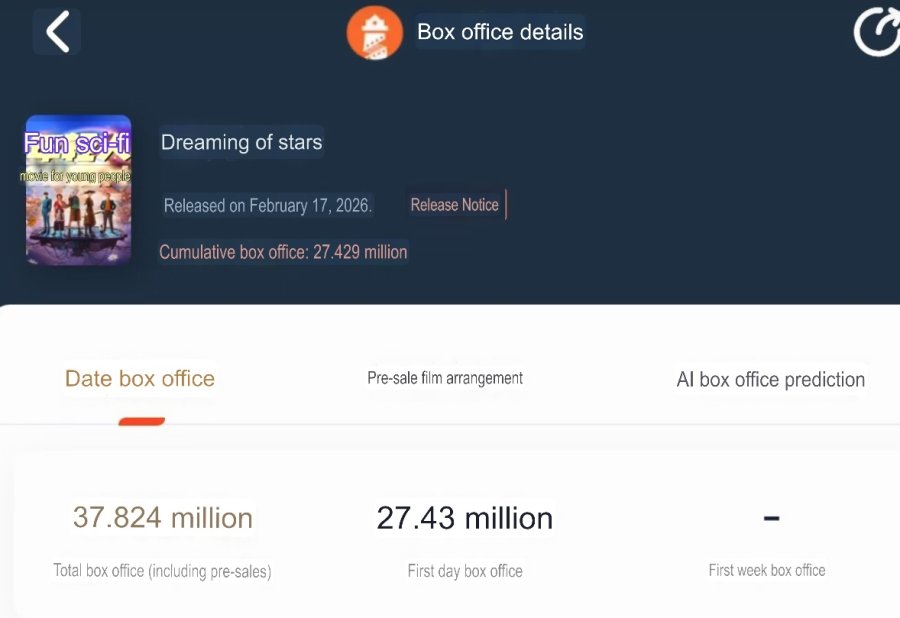This screenshot has width=900, height=618.
Task: Tap the share icon at top right
Action: pos(877,33)
